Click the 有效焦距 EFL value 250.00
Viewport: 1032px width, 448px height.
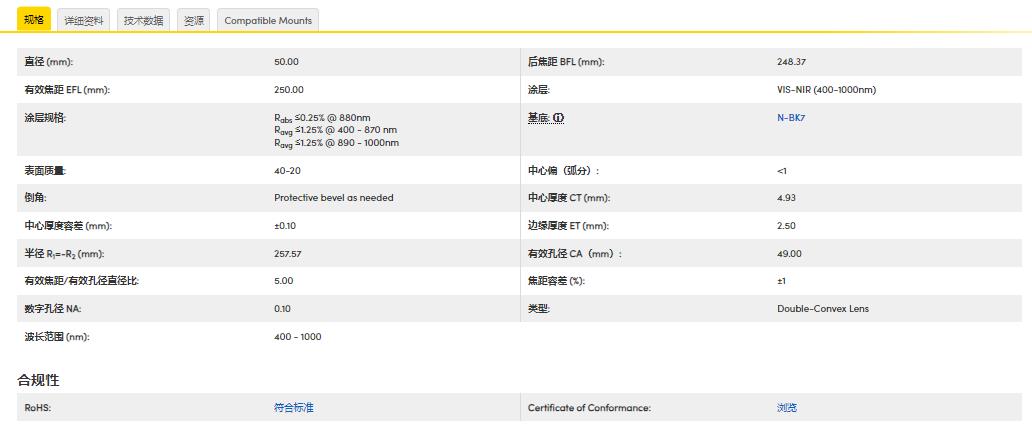[288, 90]
